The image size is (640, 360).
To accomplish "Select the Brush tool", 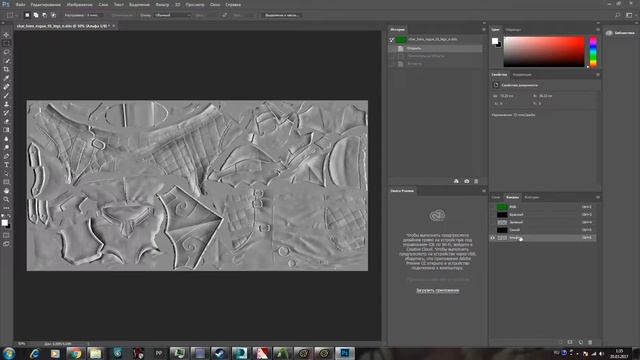I will pyautogui.click(x=6, y=96).
